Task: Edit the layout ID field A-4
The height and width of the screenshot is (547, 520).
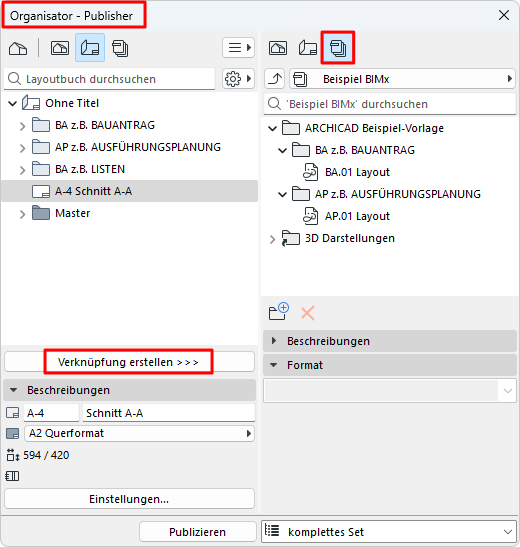Action: coord(52,413)
